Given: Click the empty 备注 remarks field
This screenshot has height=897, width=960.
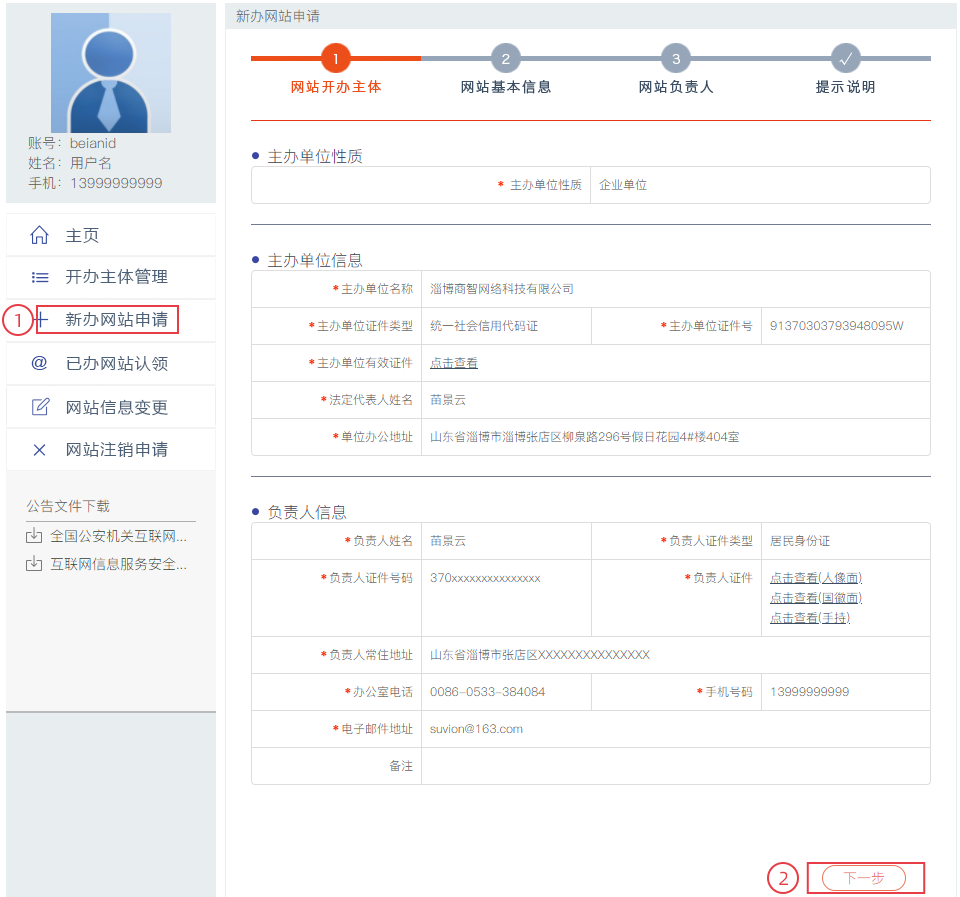Looking at the screenshot, I should click(675, 766).
